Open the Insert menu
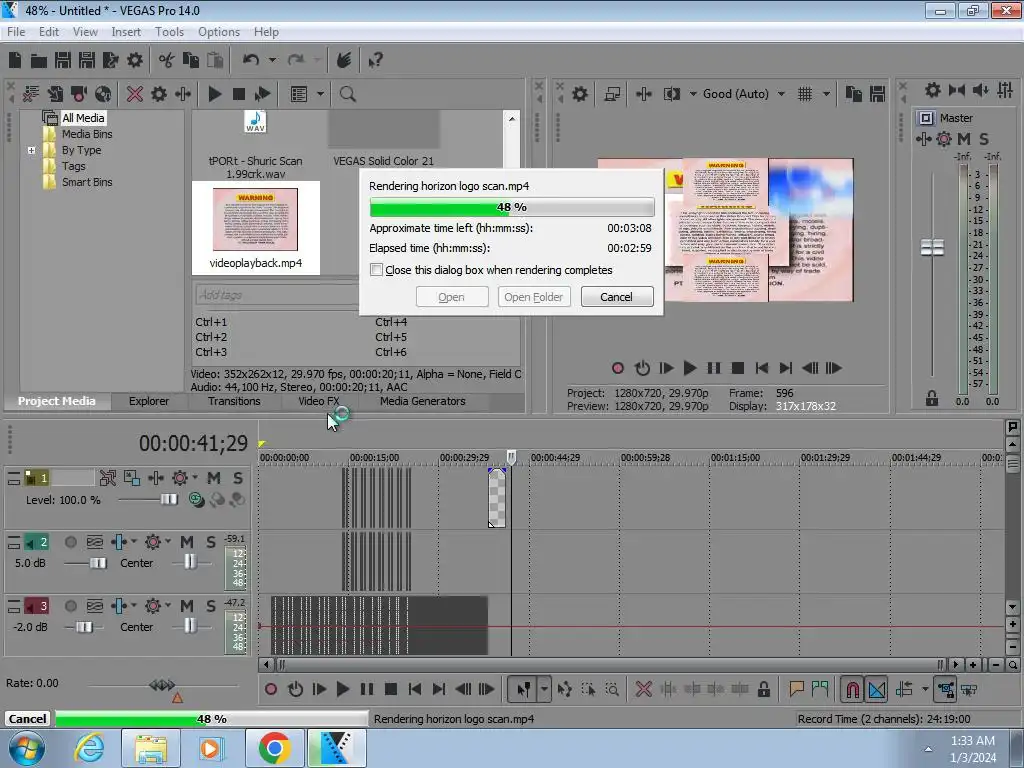1024x768 pixels. [x=125, y=31]
